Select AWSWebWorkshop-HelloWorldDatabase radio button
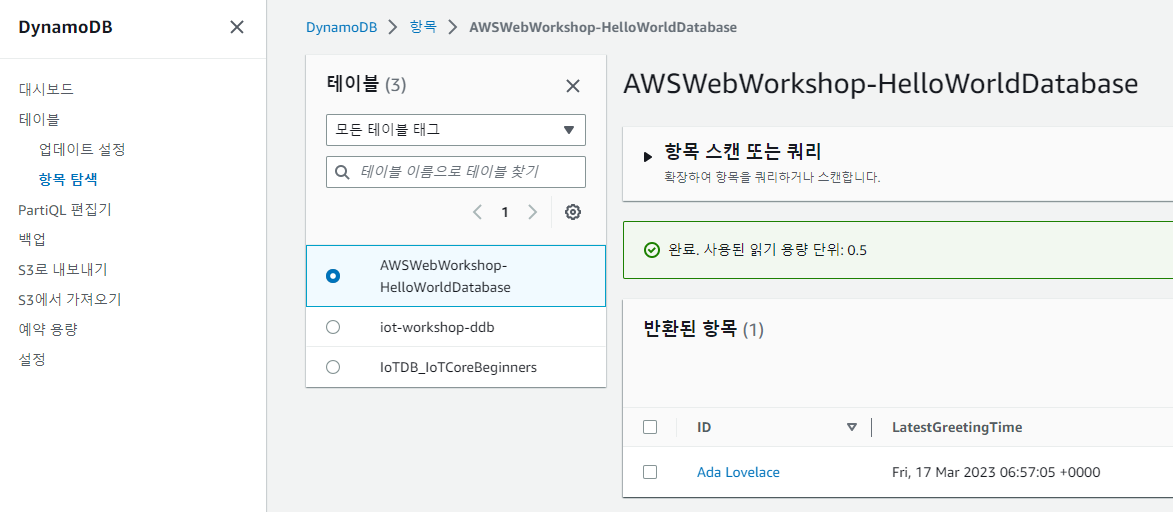Screen dimensions: 1173x512 click(334, 276)
